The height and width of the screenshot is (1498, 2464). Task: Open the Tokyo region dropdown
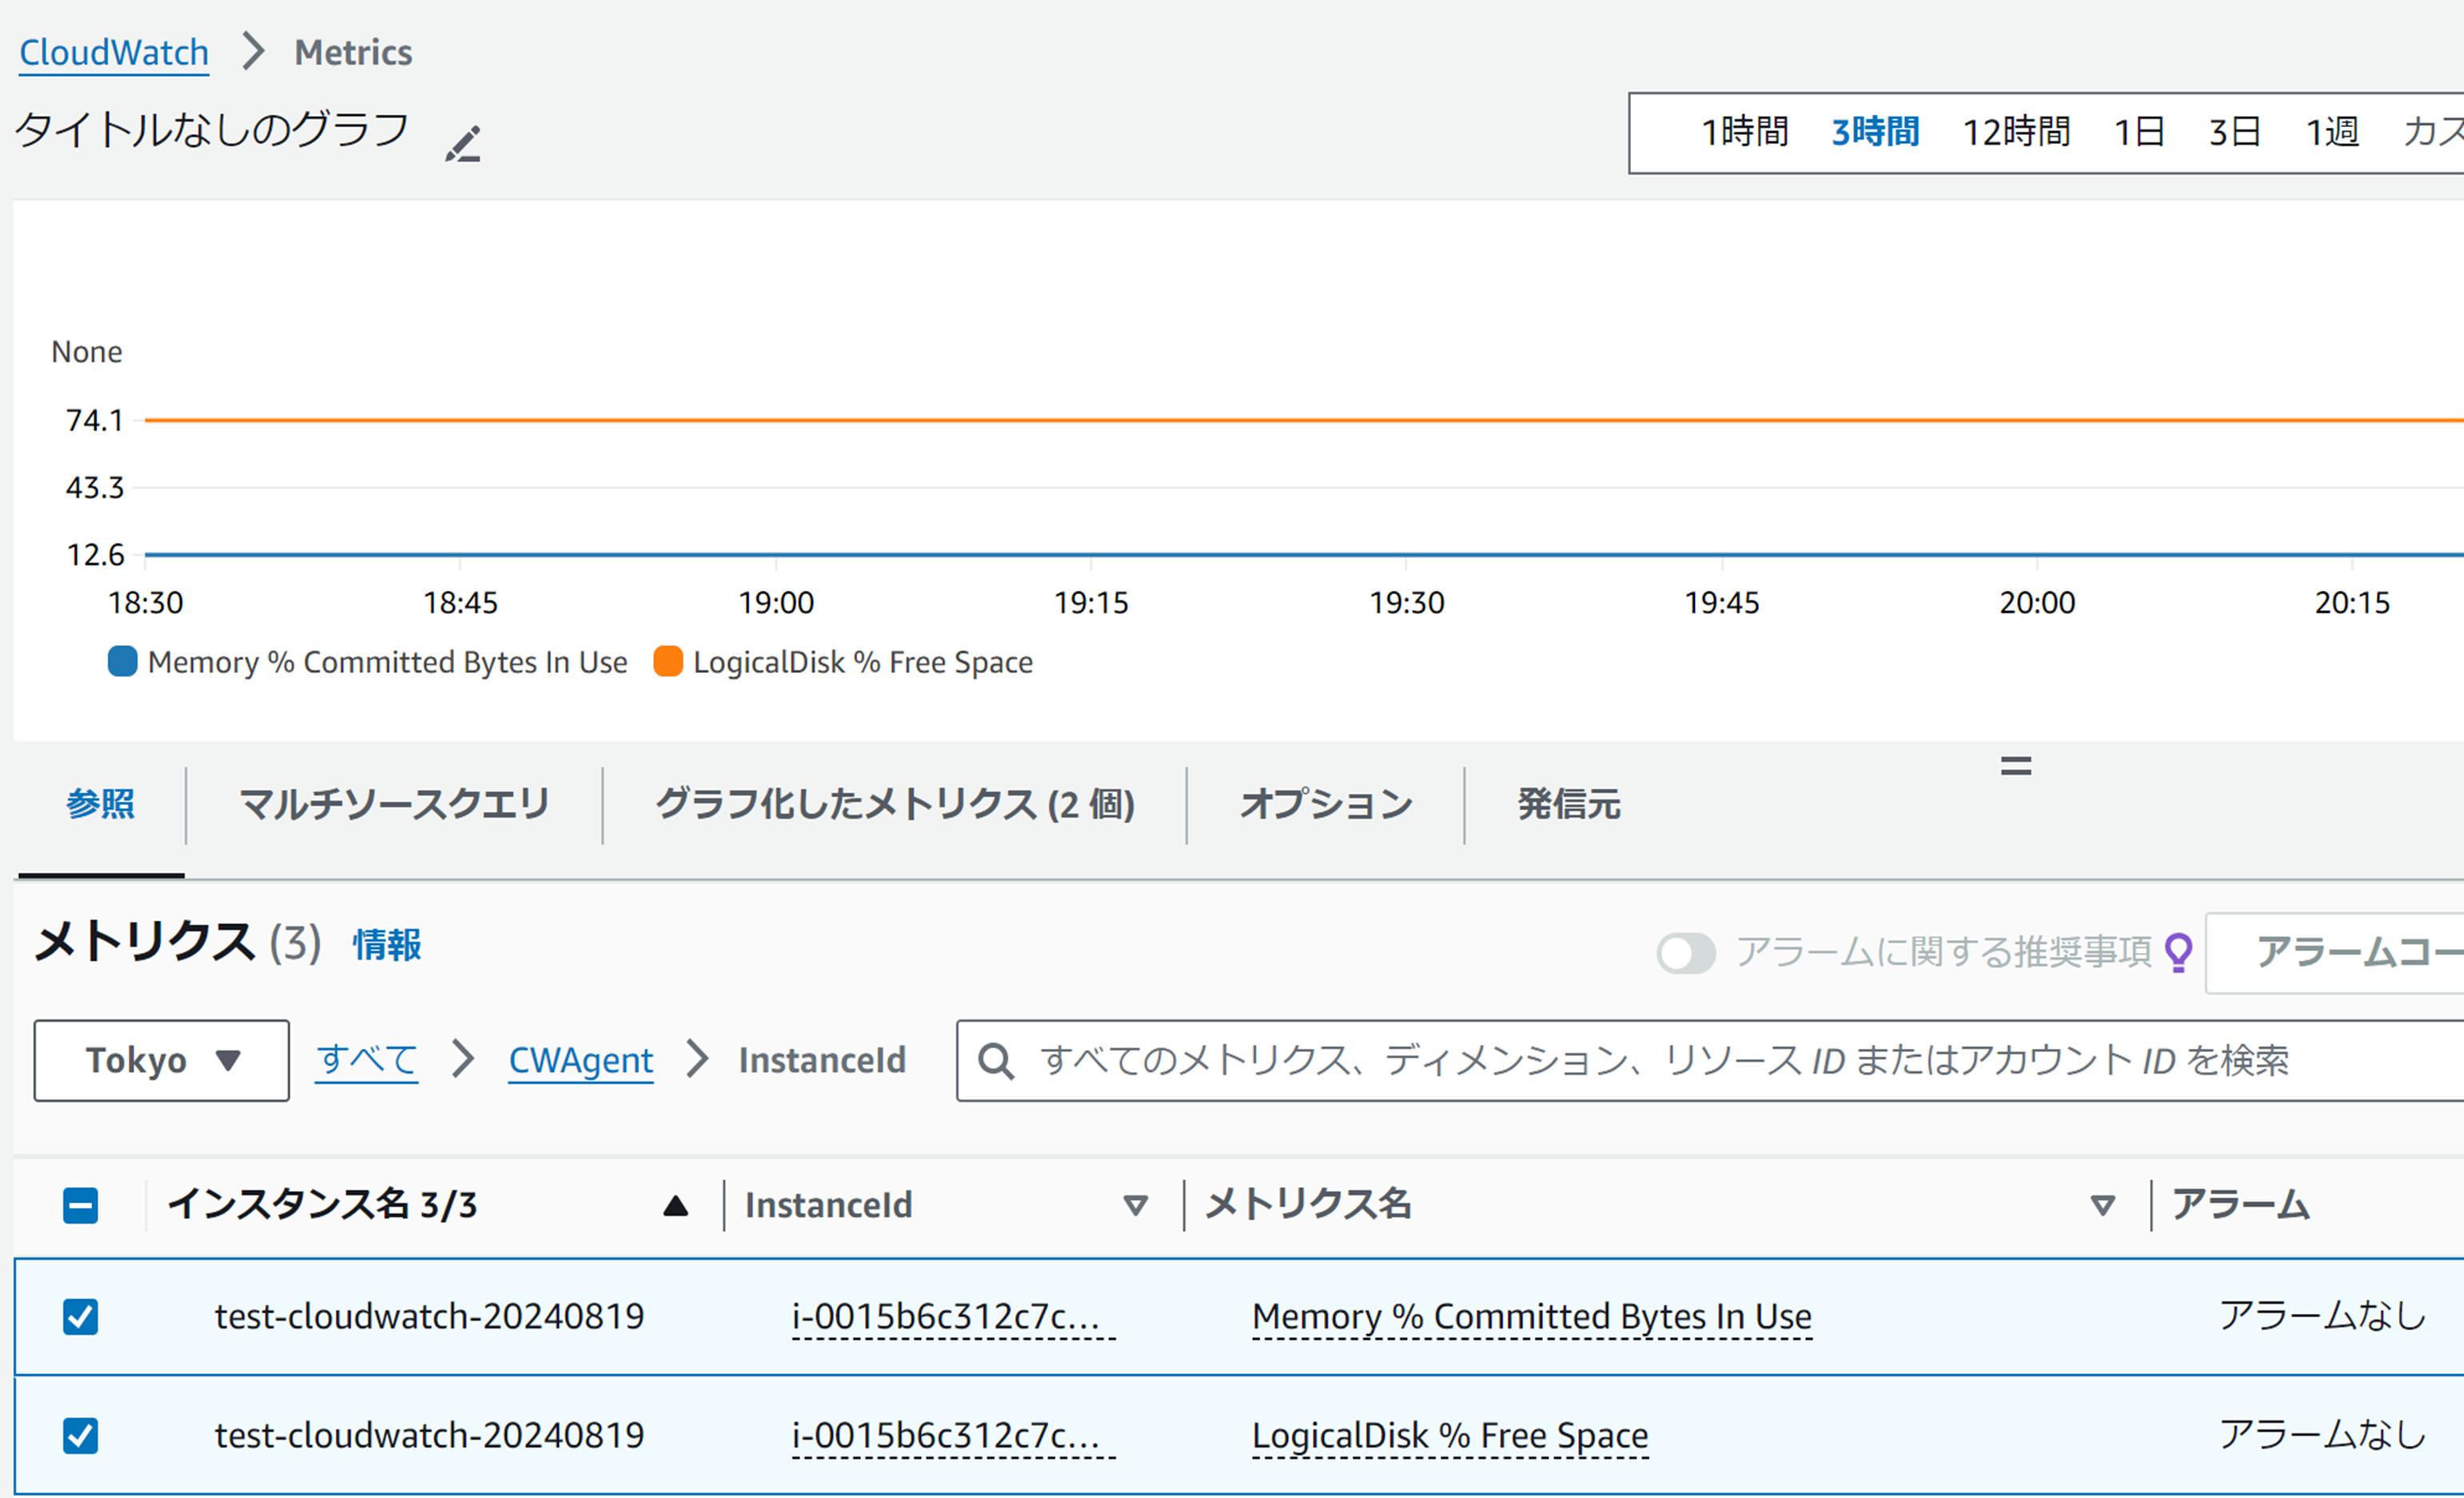[x=162, y=1061]
